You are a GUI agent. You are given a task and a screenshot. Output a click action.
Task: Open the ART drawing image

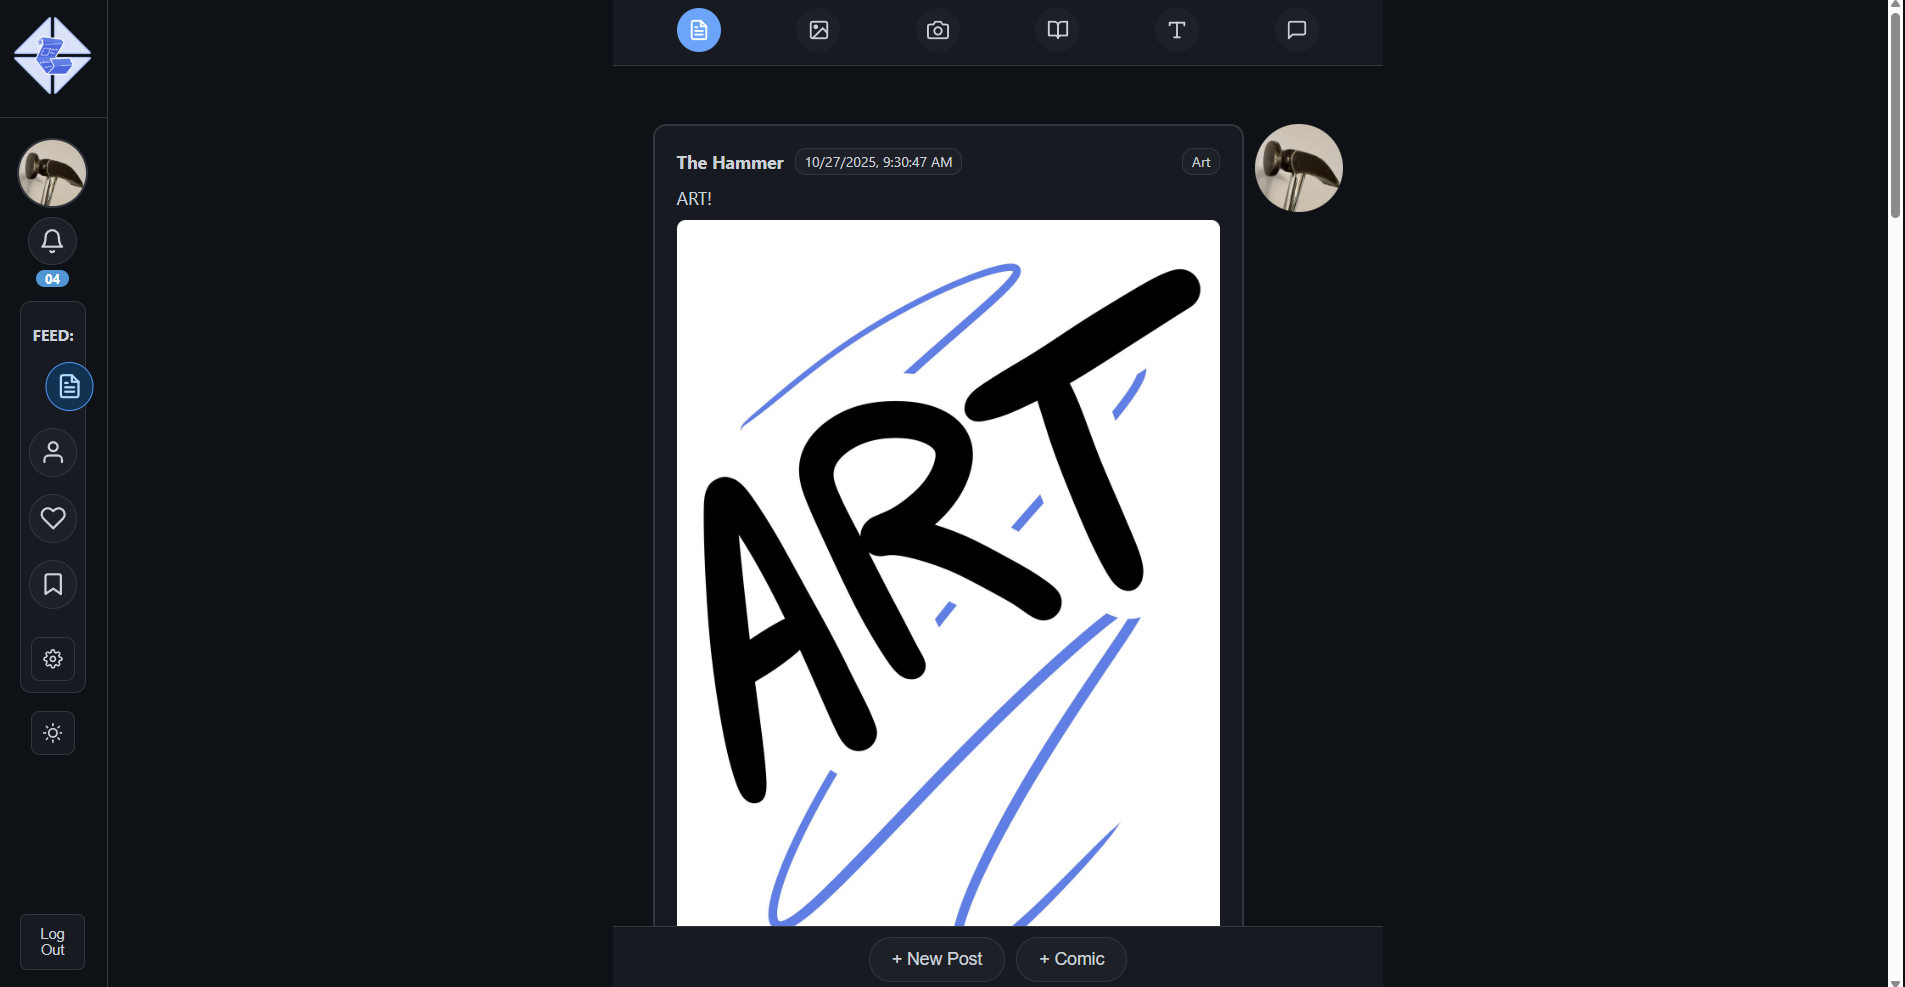(x=948, y=572)
